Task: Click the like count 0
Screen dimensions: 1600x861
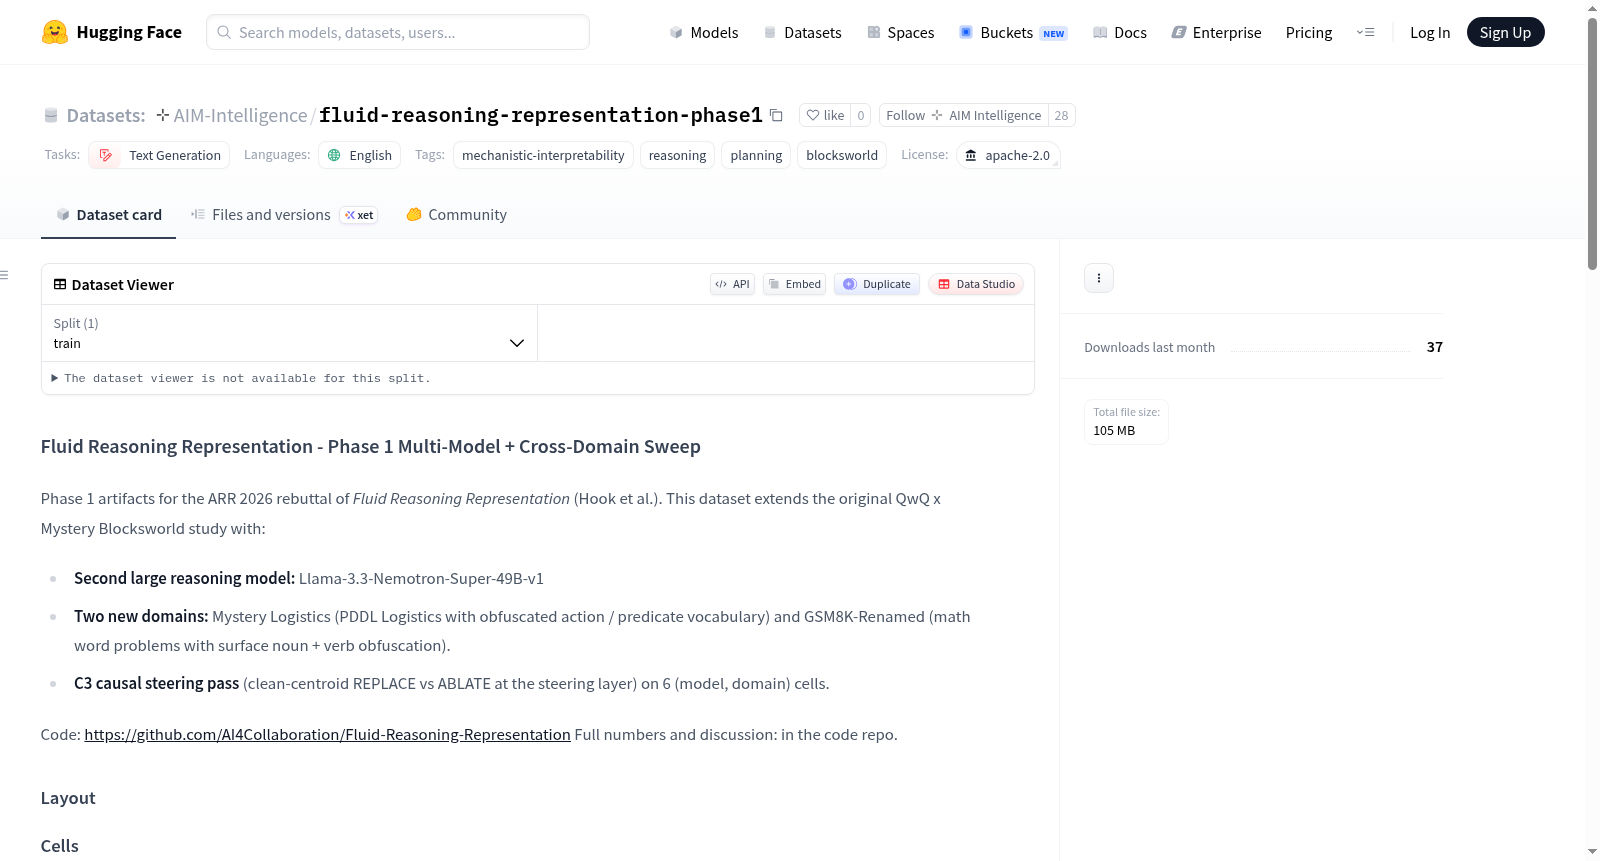Action: click(861, 115)
